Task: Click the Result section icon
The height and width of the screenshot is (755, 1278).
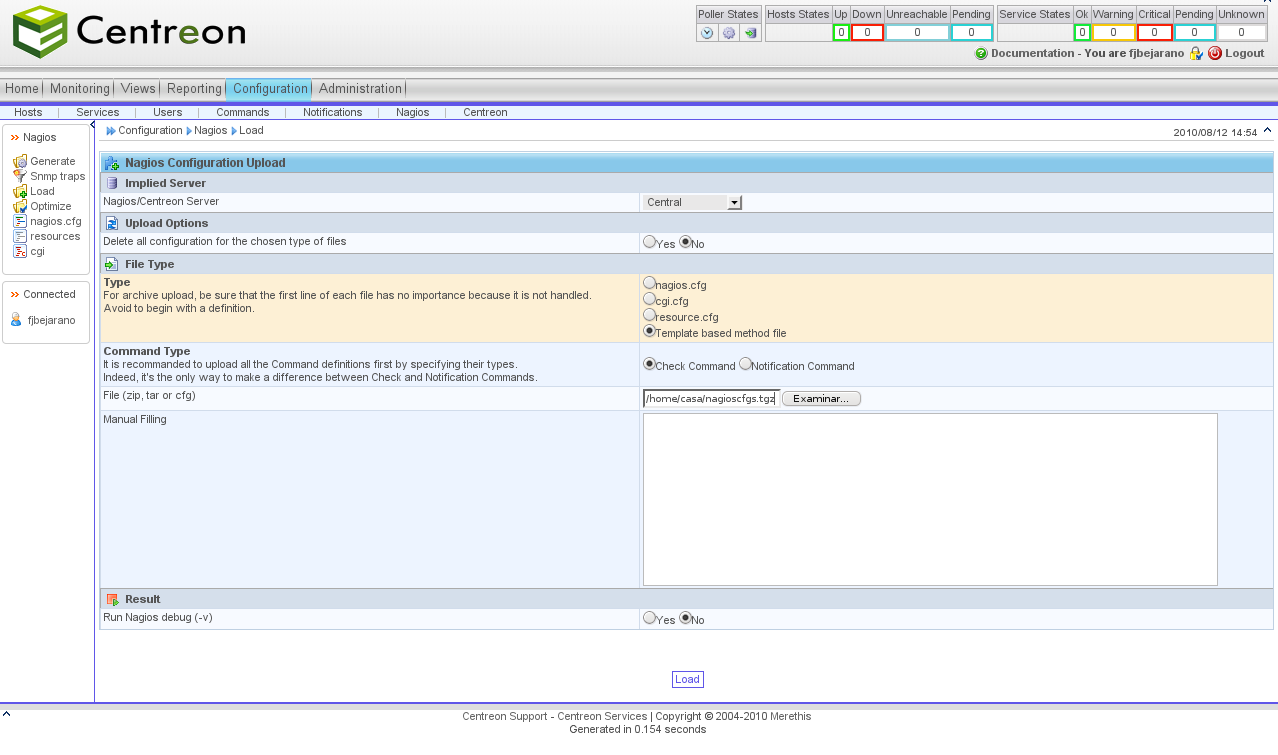Action: (x=112, y=599)
